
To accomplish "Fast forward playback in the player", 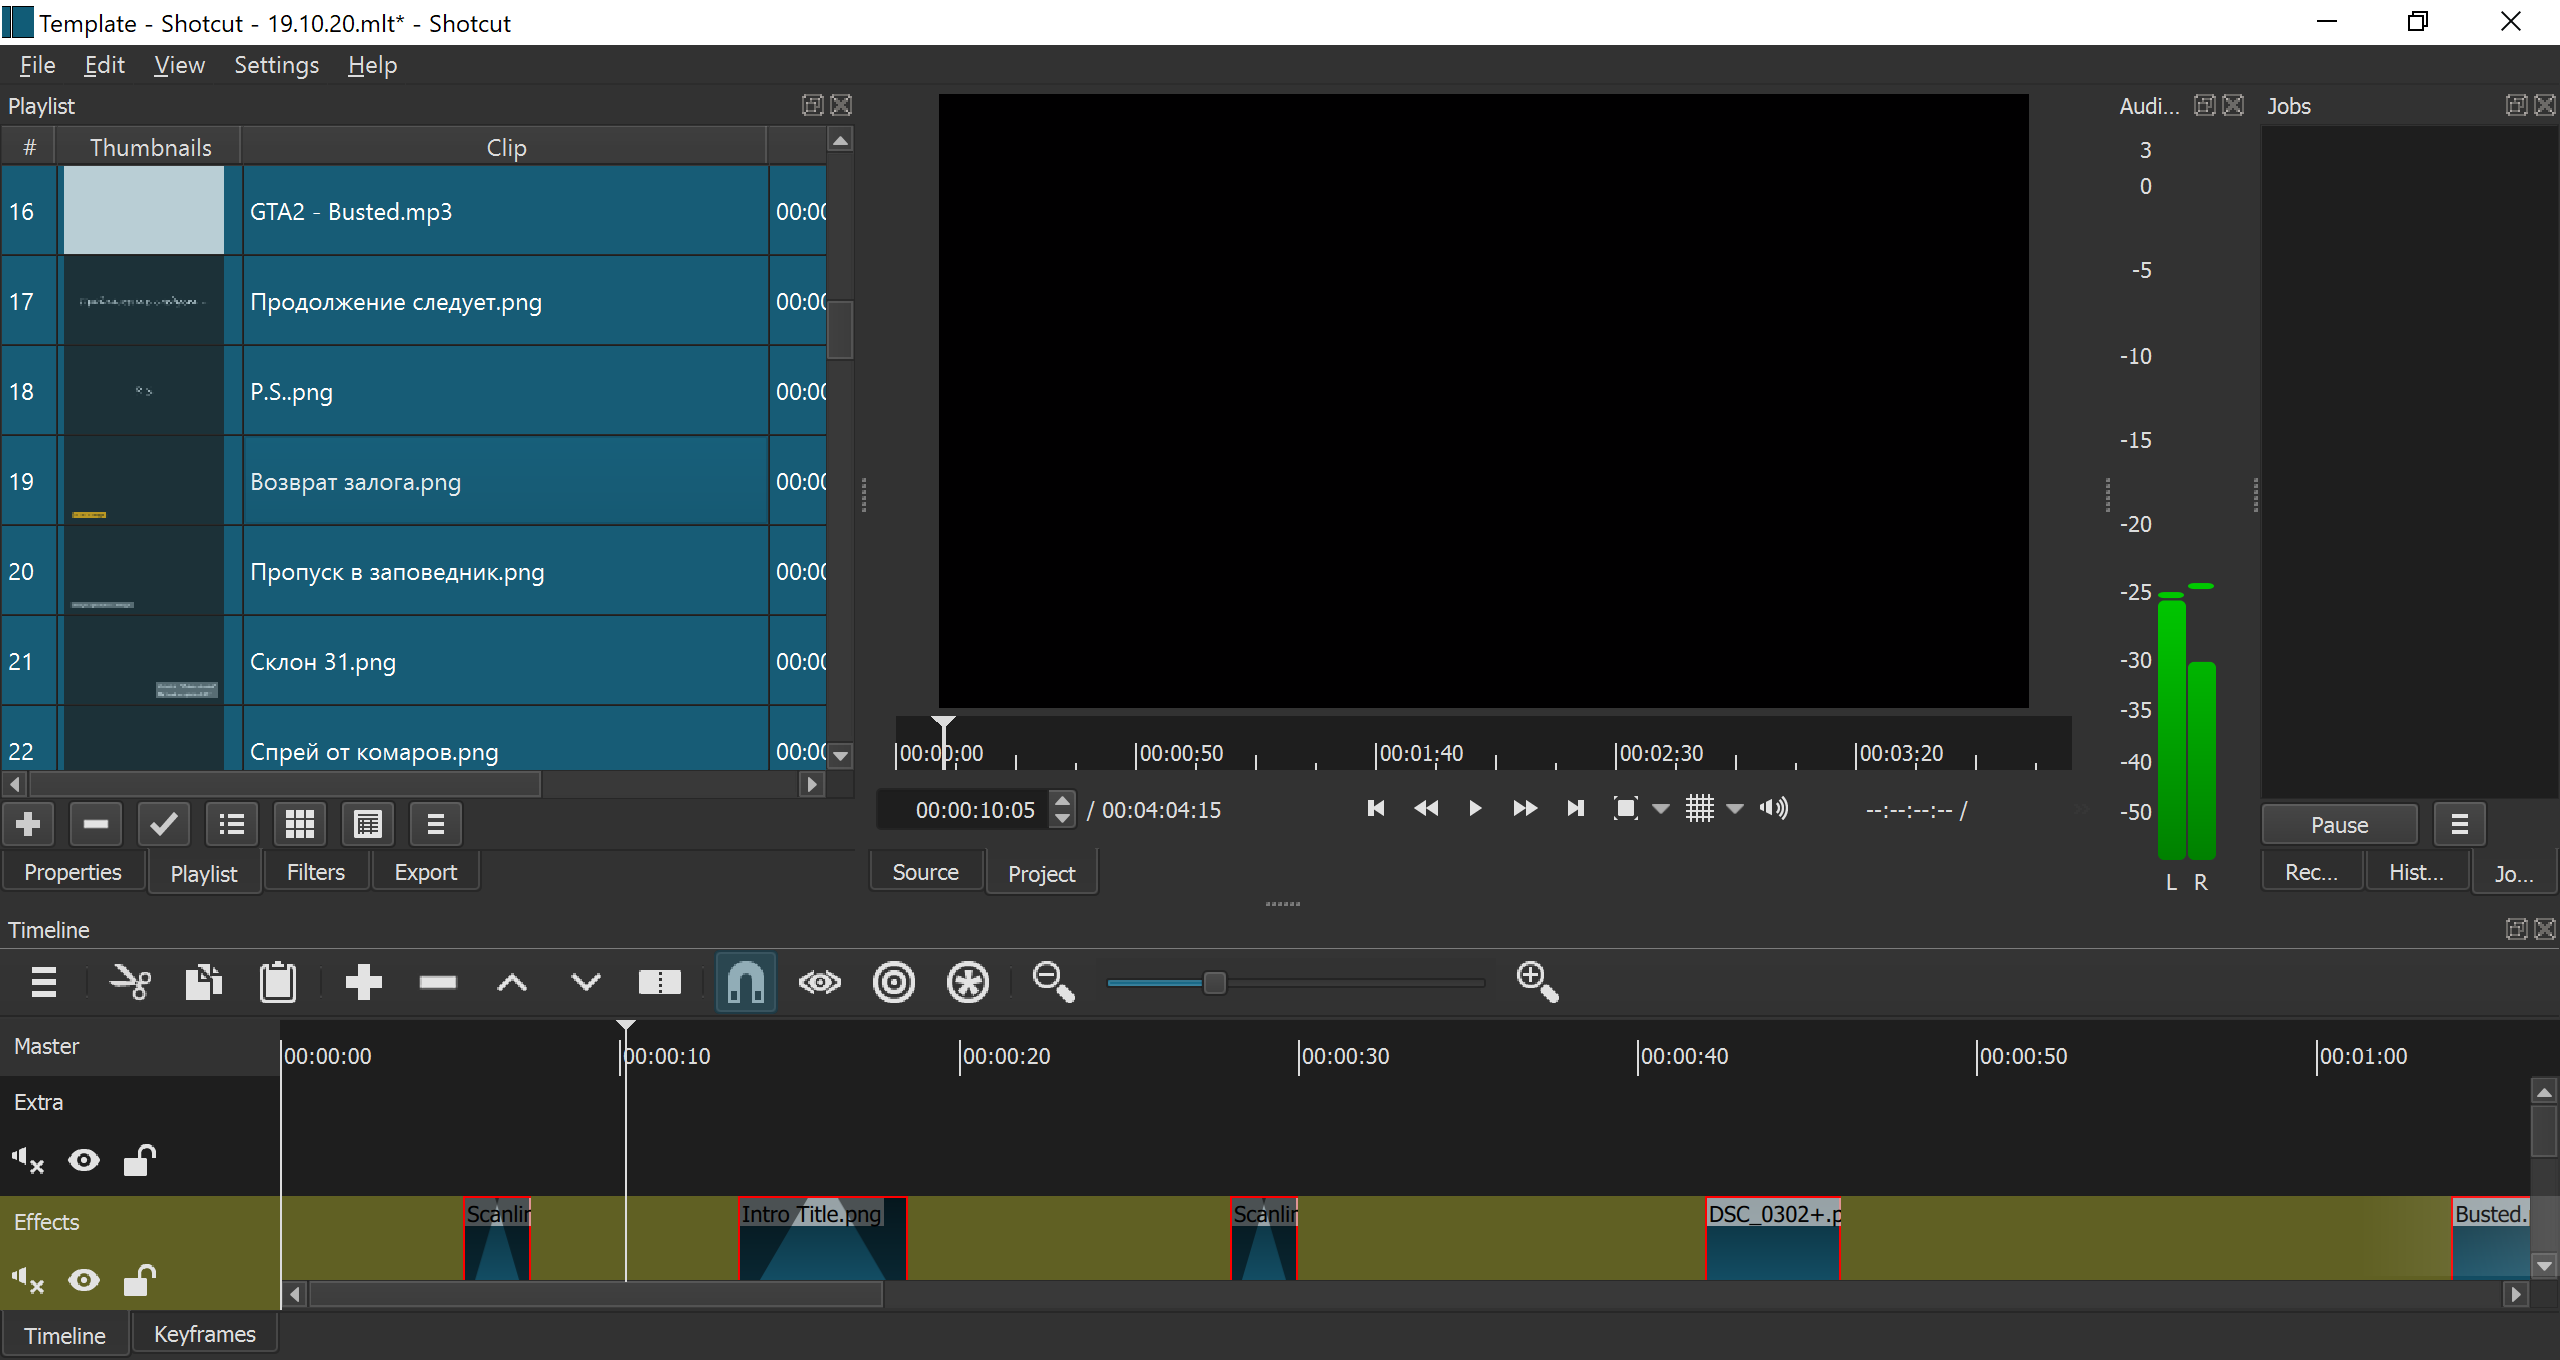I will pos(1525,808).
